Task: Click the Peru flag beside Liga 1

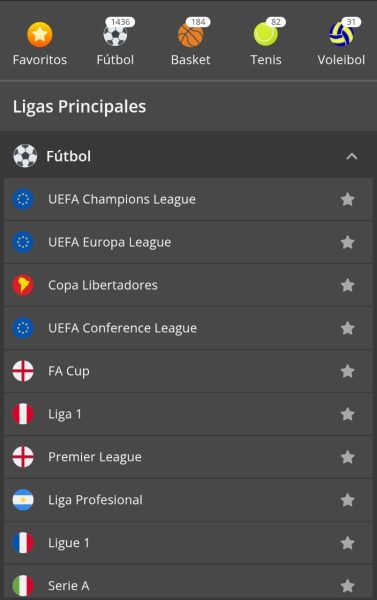Action: click(23, 414)
